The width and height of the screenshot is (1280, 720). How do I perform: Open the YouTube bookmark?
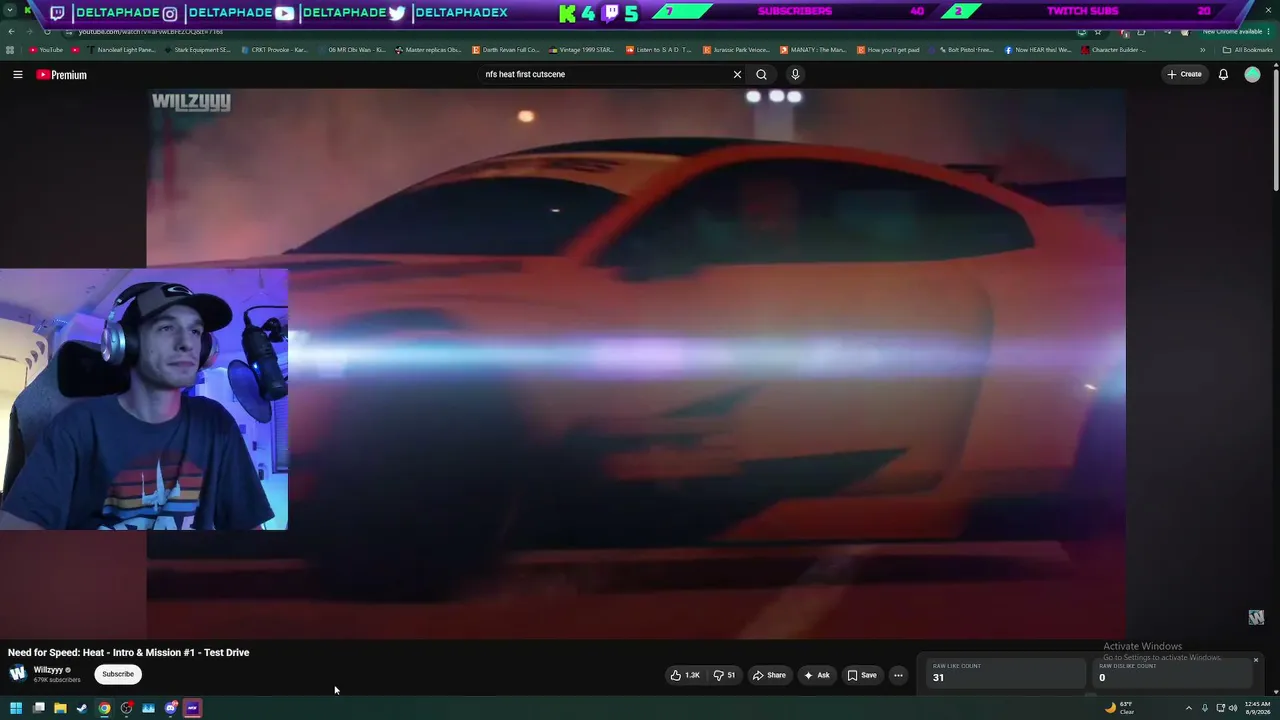coord(46,50)
